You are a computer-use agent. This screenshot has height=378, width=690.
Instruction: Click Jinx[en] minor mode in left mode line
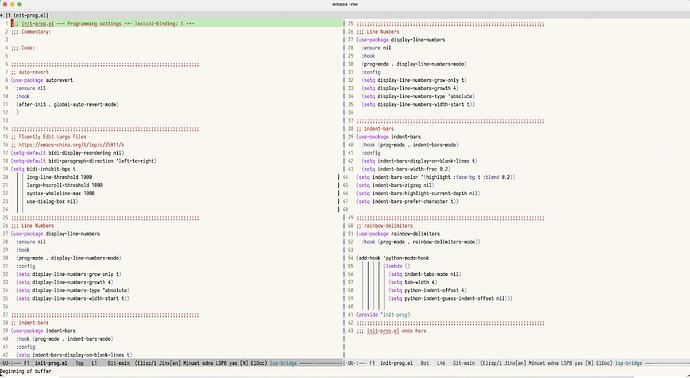170,363
